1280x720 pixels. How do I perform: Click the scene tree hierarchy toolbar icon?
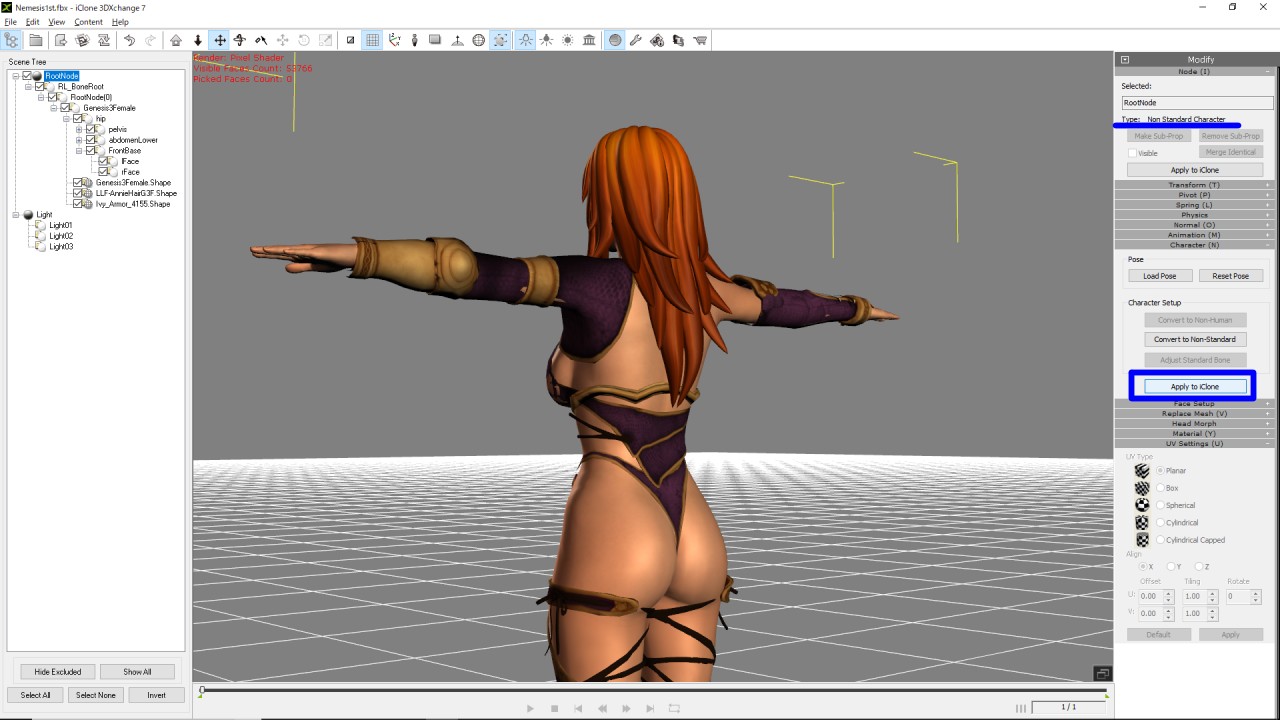click(12, 40)
